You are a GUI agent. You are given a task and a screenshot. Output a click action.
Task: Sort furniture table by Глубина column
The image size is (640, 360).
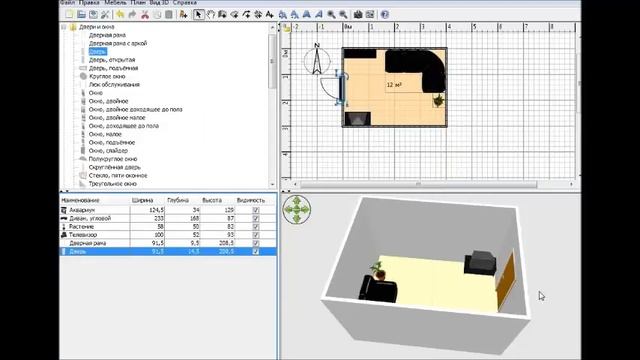coord(182,200)
